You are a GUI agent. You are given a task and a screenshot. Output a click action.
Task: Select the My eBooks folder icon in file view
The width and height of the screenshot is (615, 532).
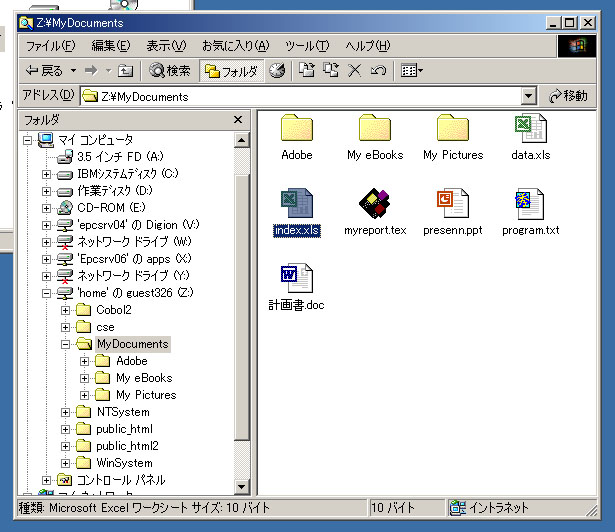pos(375,128)
